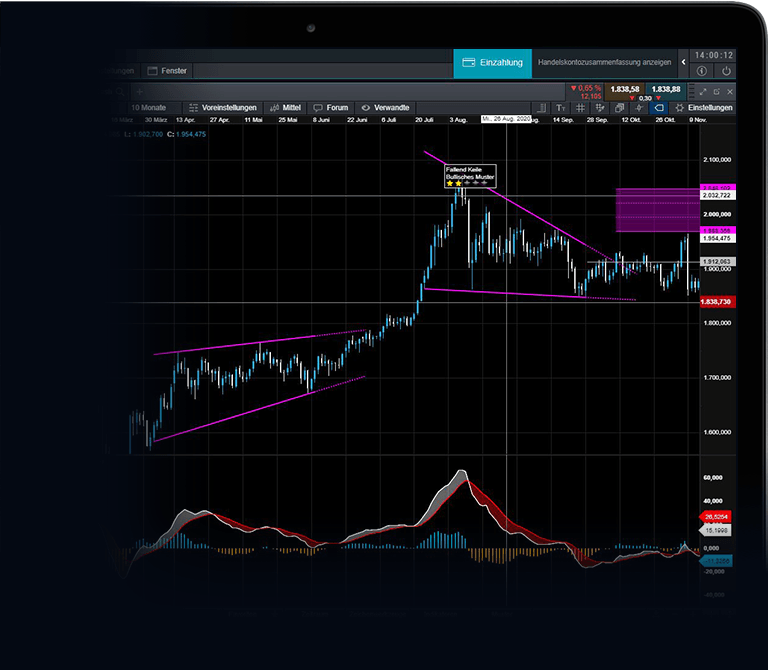Click the blue histogram value label
This screenshot has height=670, width=768.
tap(717, 561)
